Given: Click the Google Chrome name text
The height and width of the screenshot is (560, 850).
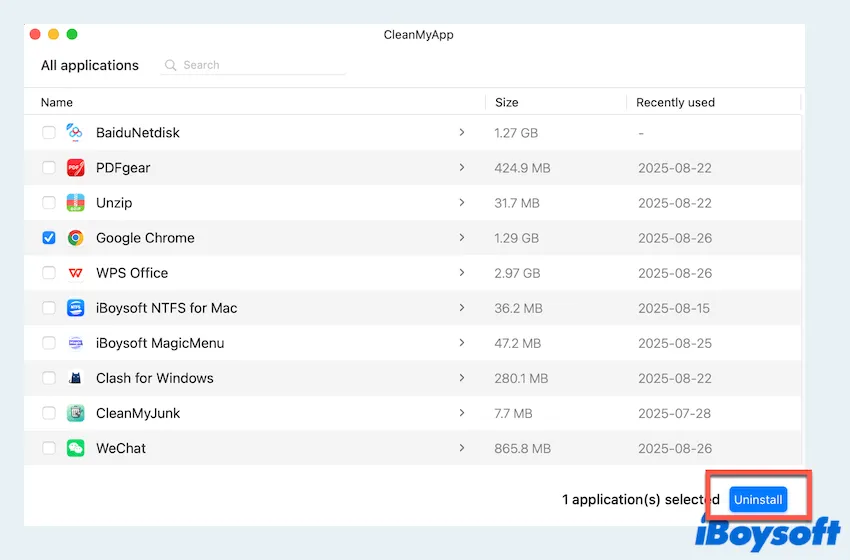Looking at the screenshot, I should [x=145, y=238].
